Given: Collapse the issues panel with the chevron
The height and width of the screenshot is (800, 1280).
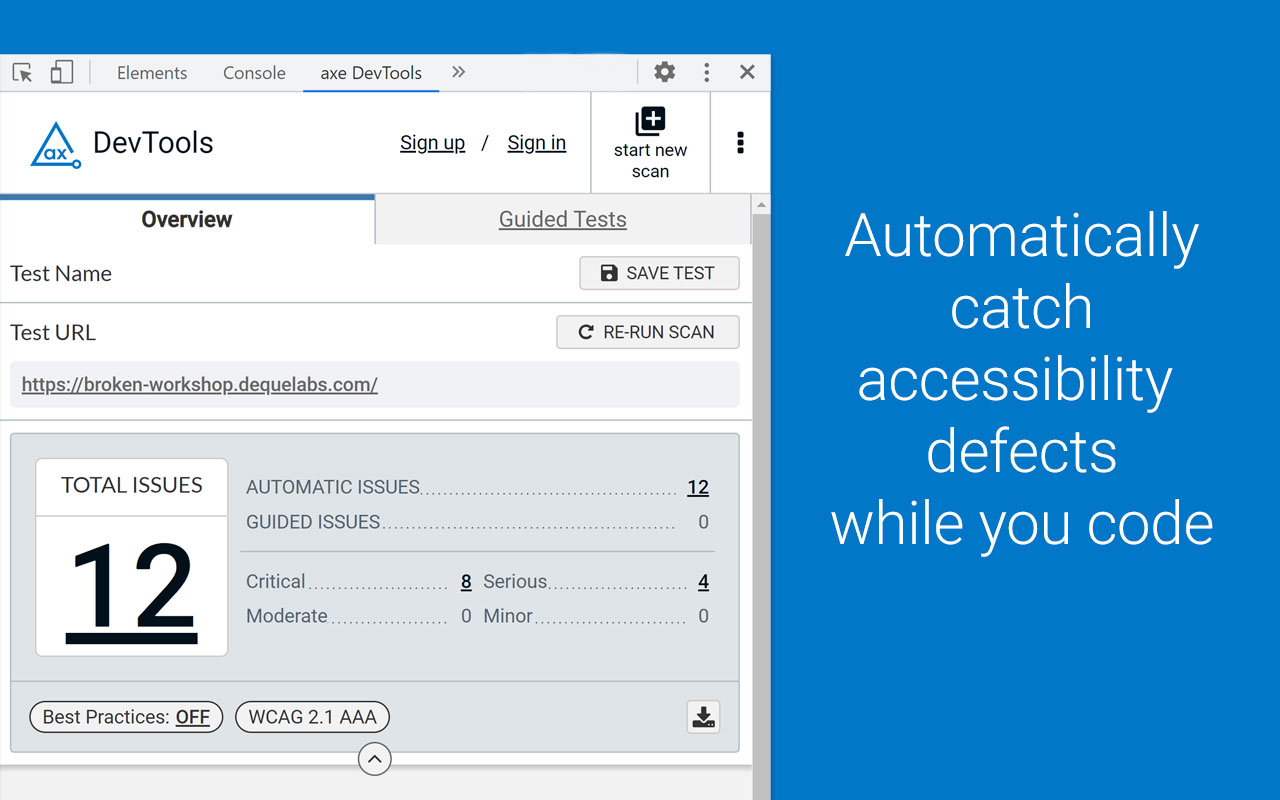Looking at the screenshot, I should coord(375,759).
